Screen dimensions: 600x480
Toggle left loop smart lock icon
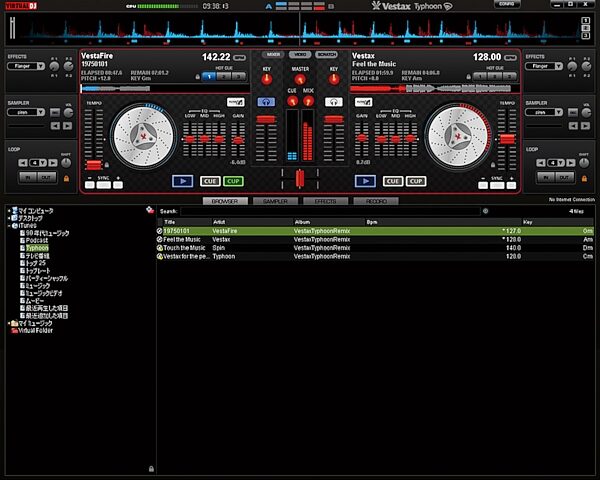click(x=66, y=179)
